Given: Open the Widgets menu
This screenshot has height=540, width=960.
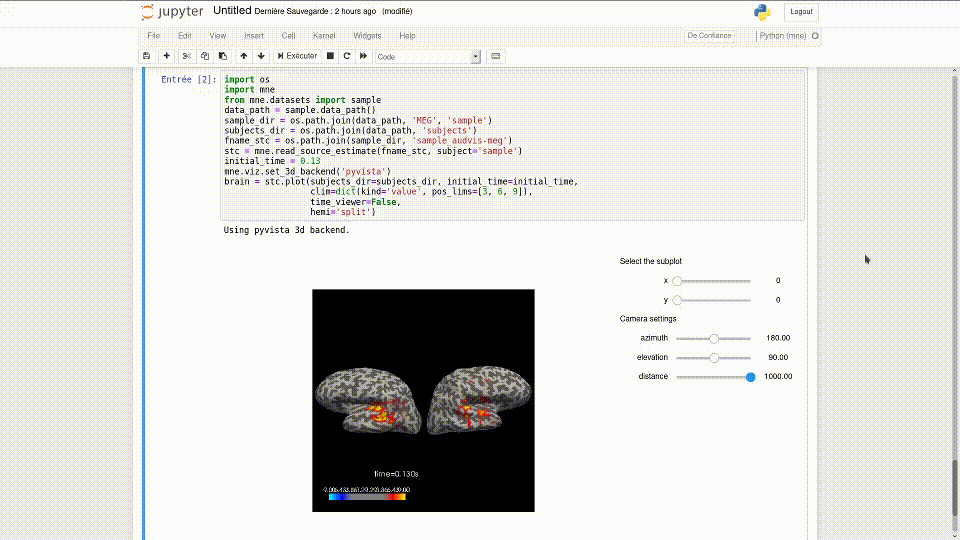Looking at the screenshot, I should pyautogui.click(x=367, y=36).
